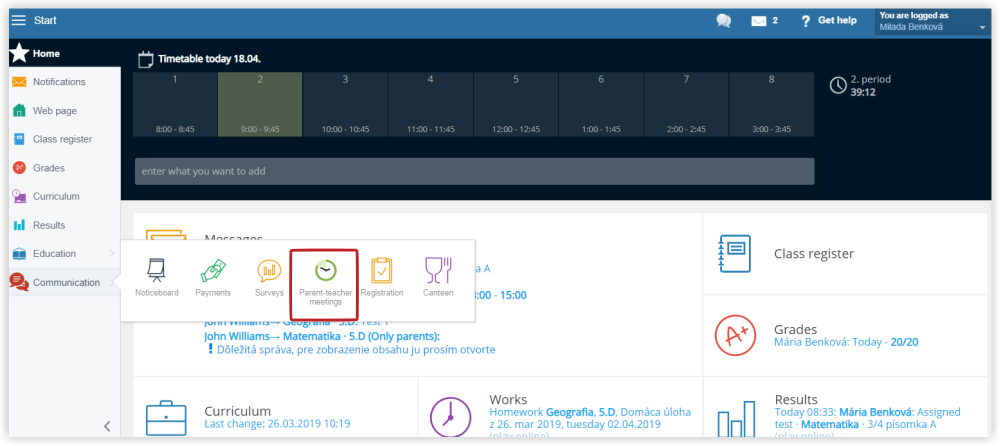Open Noticeboard from the Communication flyout
This screenshot has width=1000, height=446.
tap(156, 277)
